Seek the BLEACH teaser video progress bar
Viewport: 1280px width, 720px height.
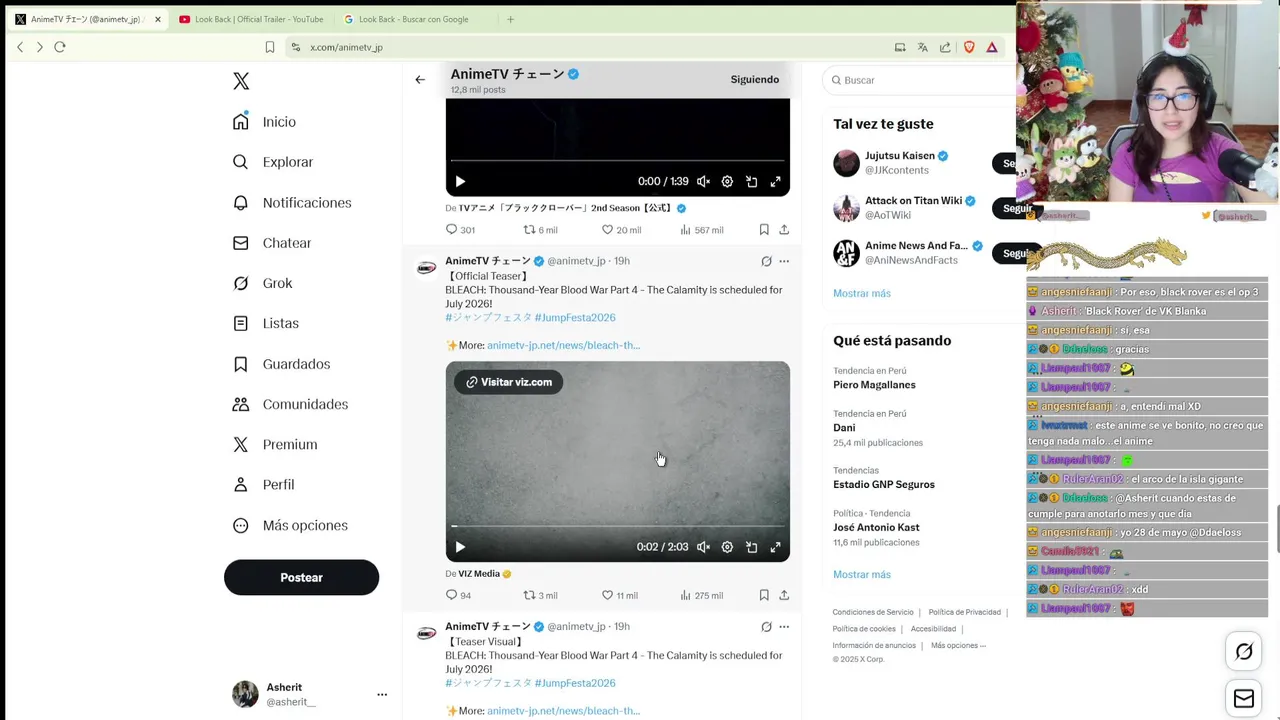[x=617, y=526]
